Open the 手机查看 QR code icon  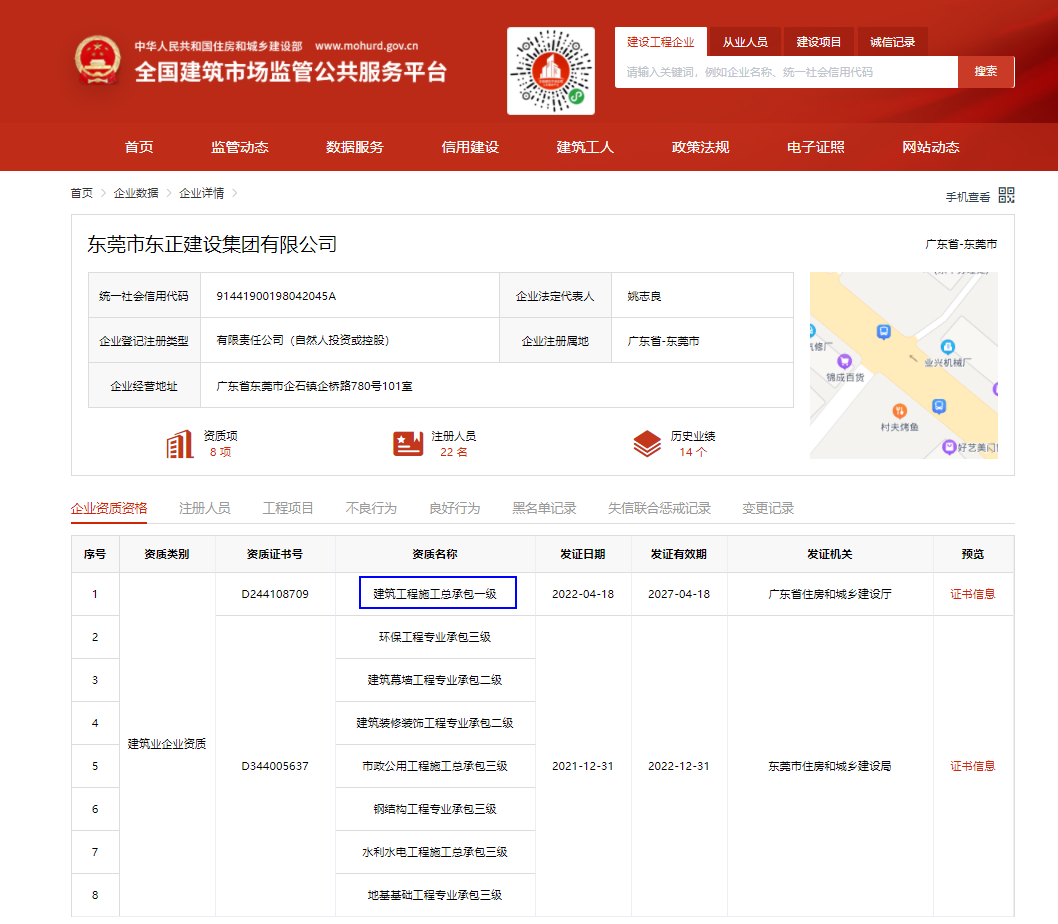click(x=1006, y=196)
